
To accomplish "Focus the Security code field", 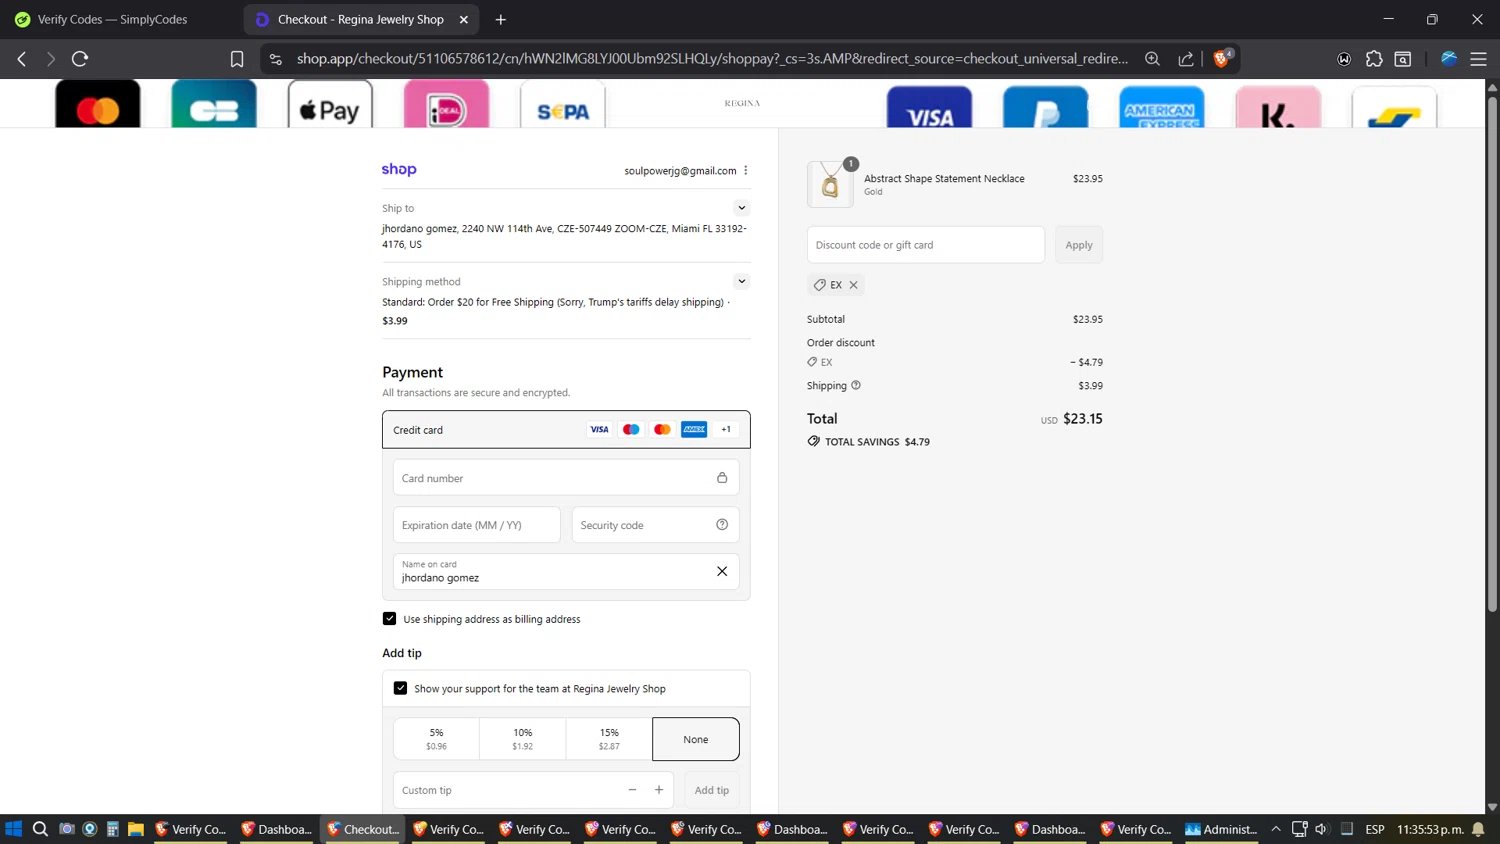I will (655, 524).
